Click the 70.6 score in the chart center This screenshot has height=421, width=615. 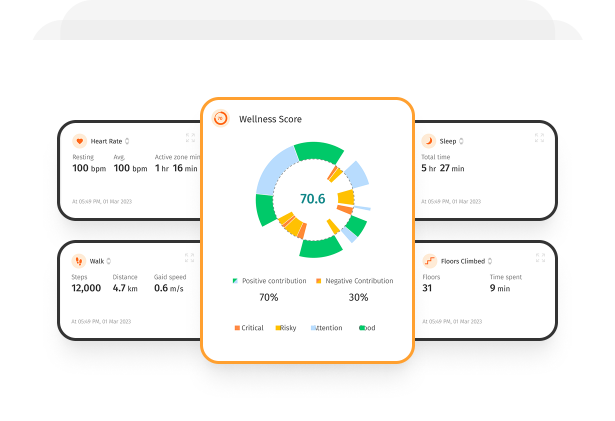pyautogui.click(x=312, y=199)
